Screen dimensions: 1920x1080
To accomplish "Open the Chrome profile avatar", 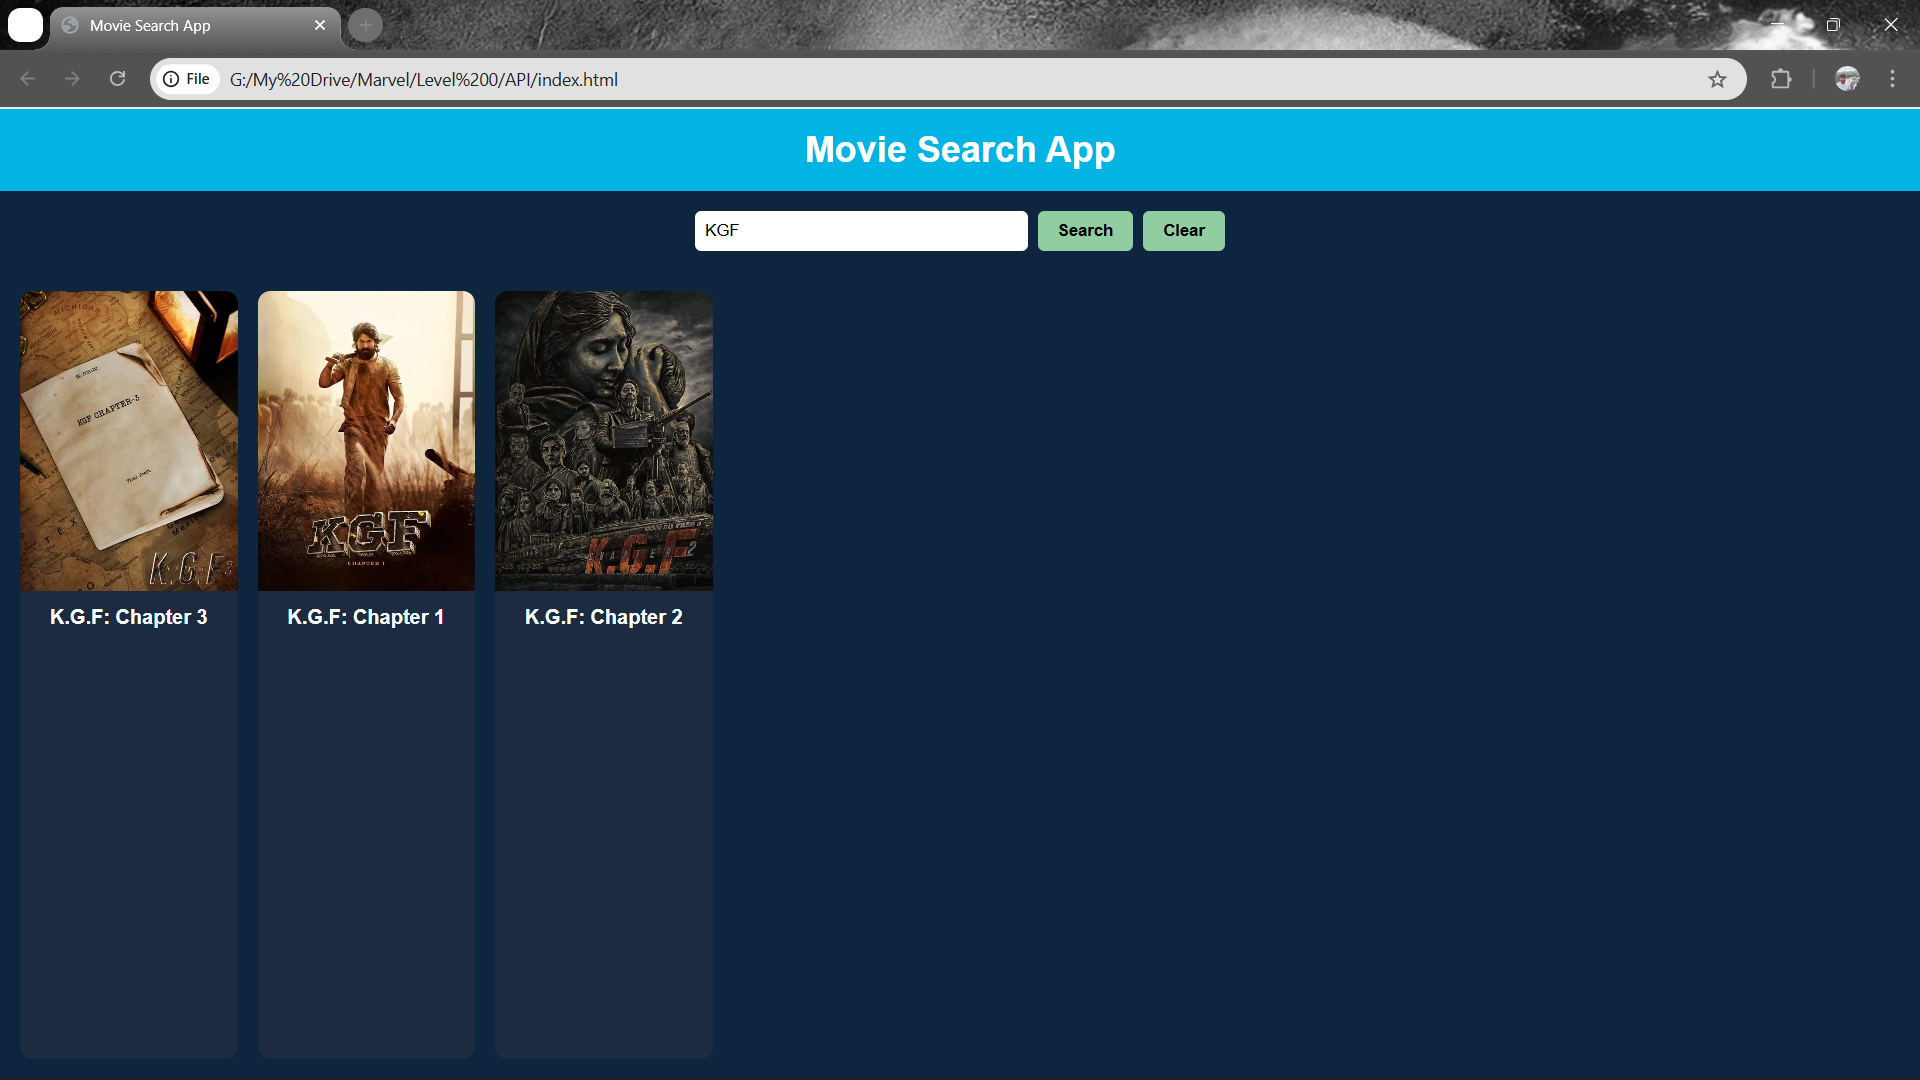I will tap(1847, 79).
